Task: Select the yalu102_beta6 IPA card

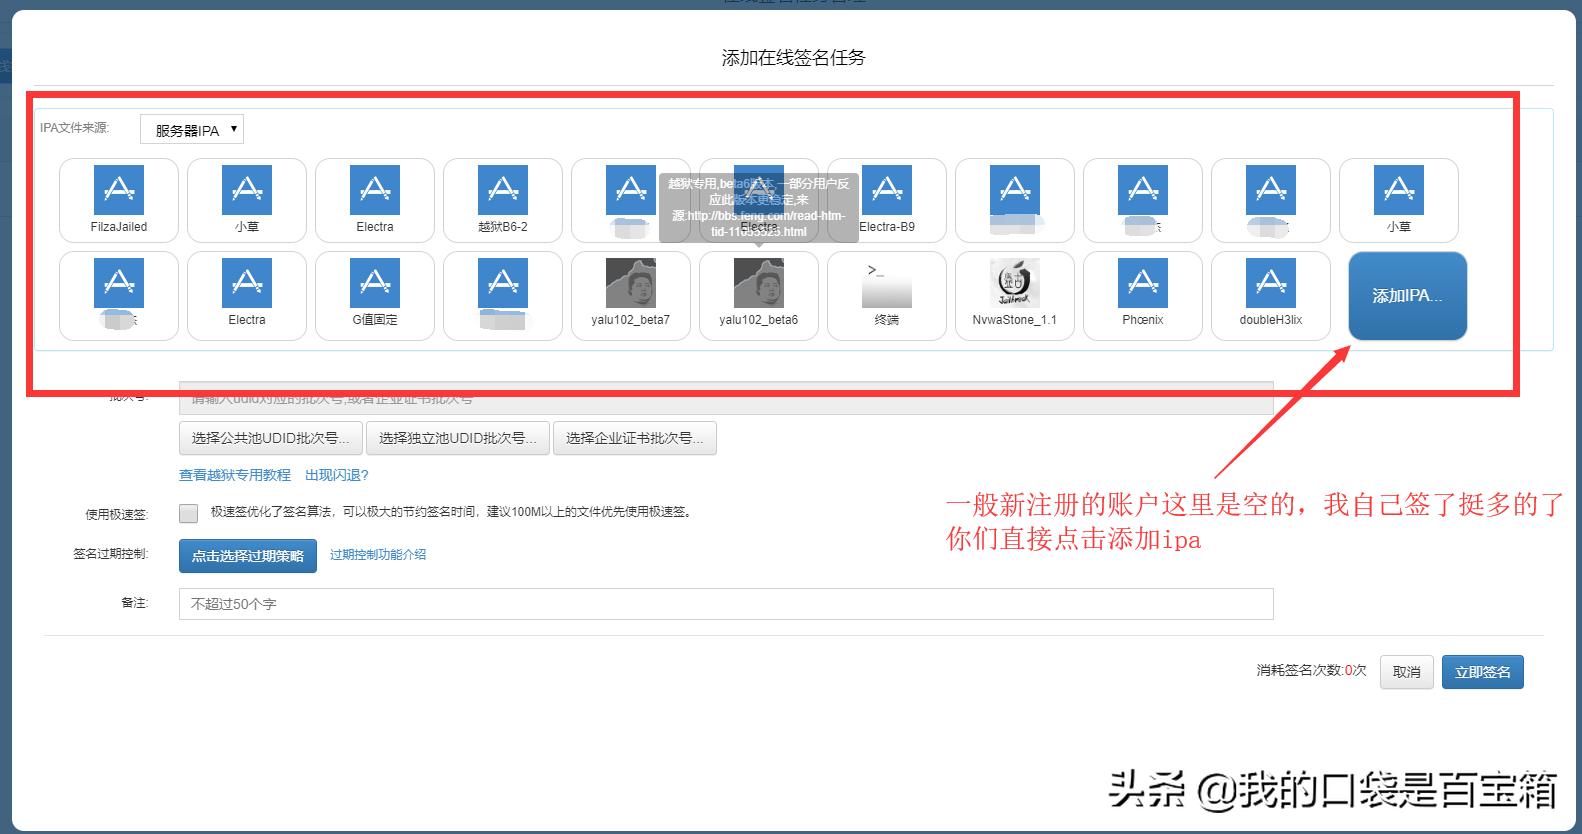Action: [759, 296]
